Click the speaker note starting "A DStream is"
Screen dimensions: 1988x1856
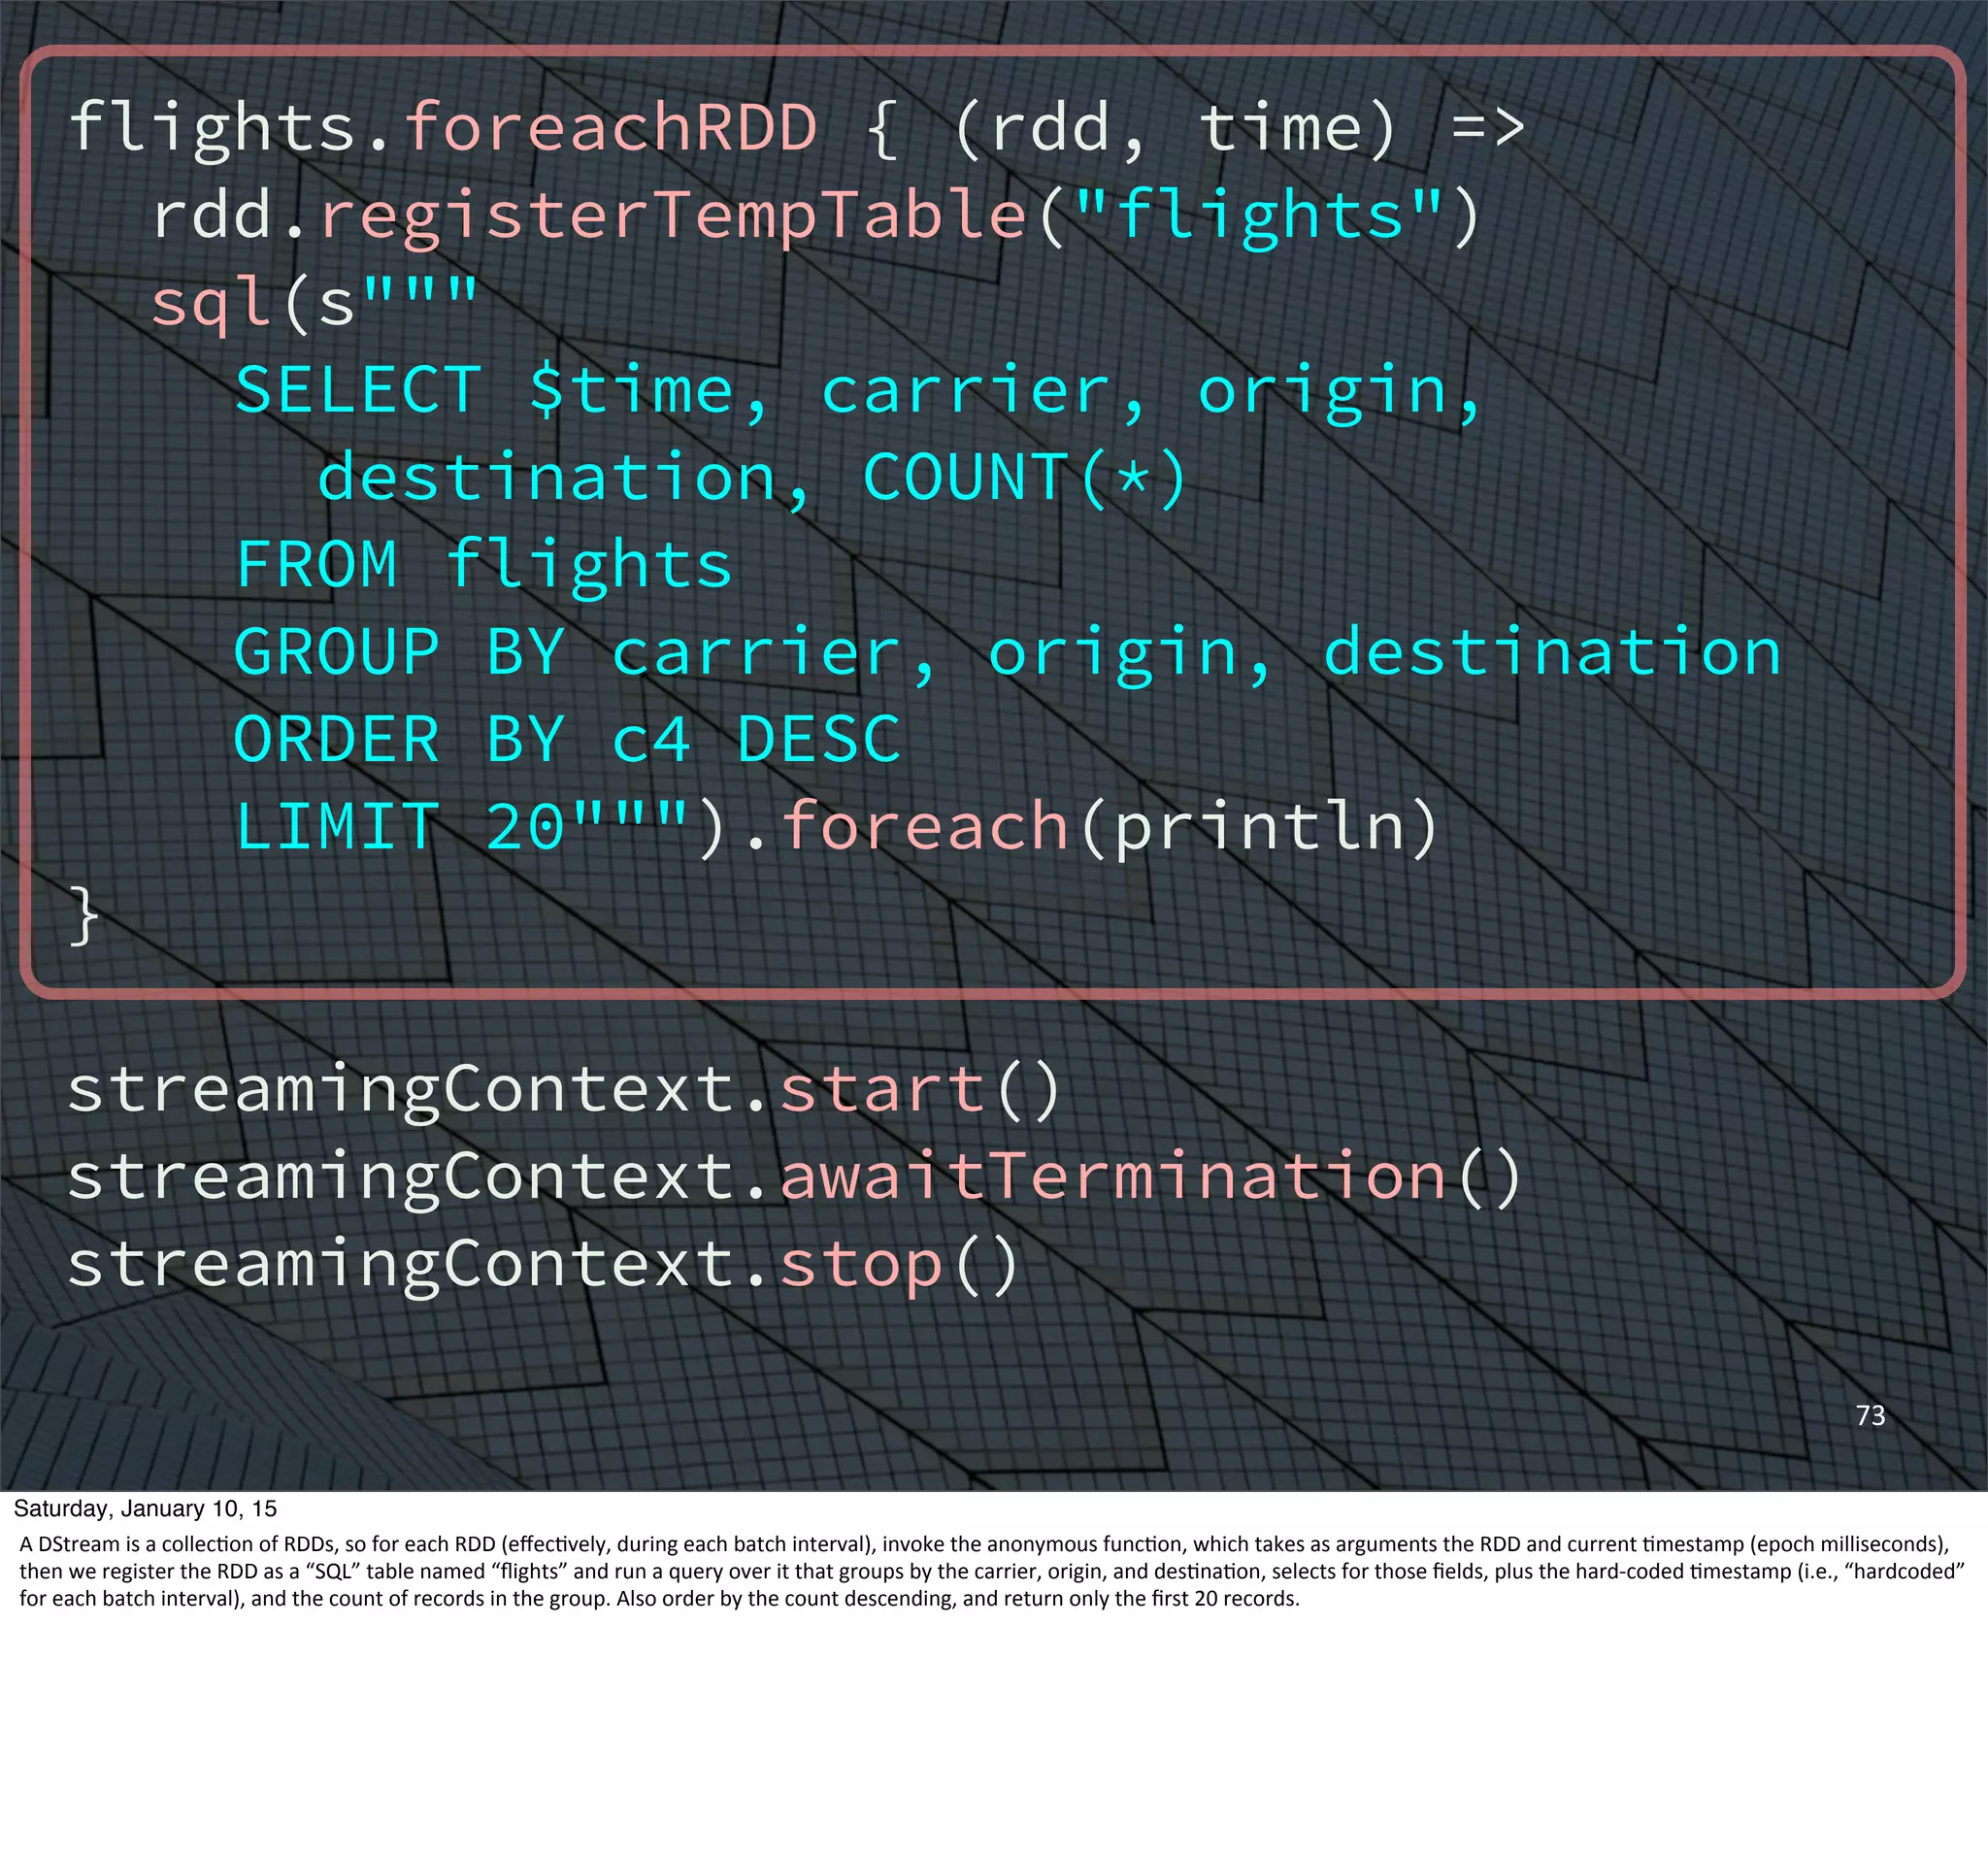point(992,1571)
